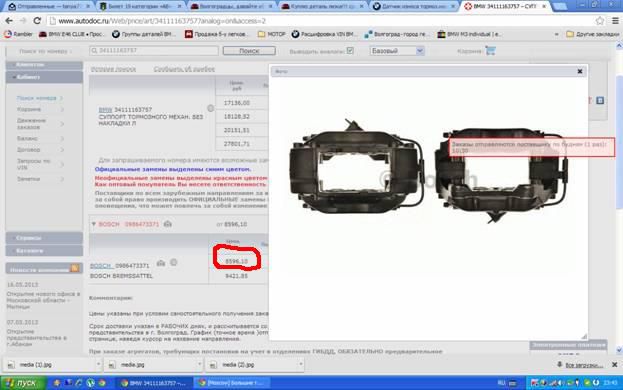Switch to the Волгоградцы browser tab

pos(232,6)
